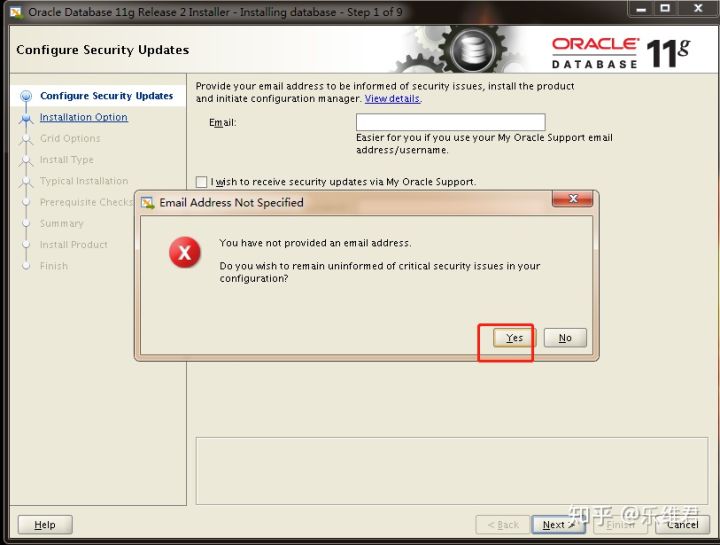
Task: Click the Install Type step
Action: tap(67, 159)
